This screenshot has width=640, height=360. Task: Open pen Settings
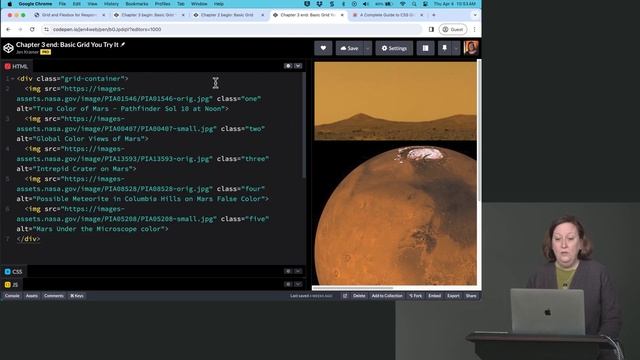[394, 48]
